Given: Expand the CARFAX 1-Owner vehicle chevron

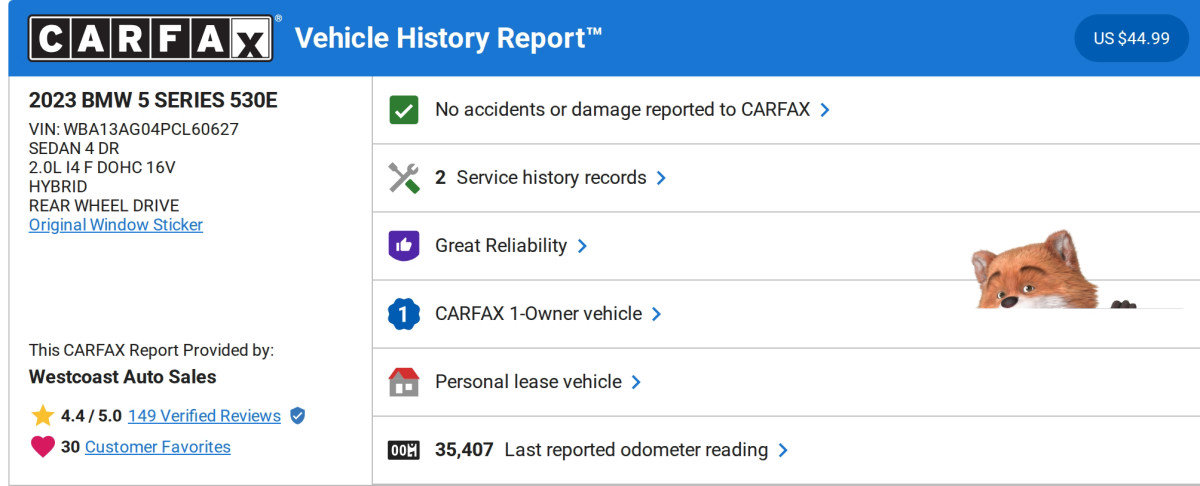Looking at the screenshot, I should tap(657, 314).
